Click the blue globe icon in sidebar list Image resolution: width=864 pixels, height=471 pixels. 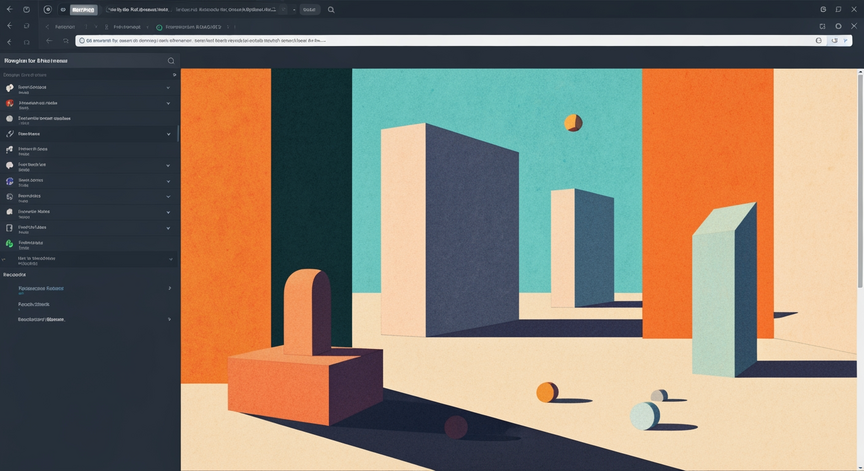[x=9, y=181]
